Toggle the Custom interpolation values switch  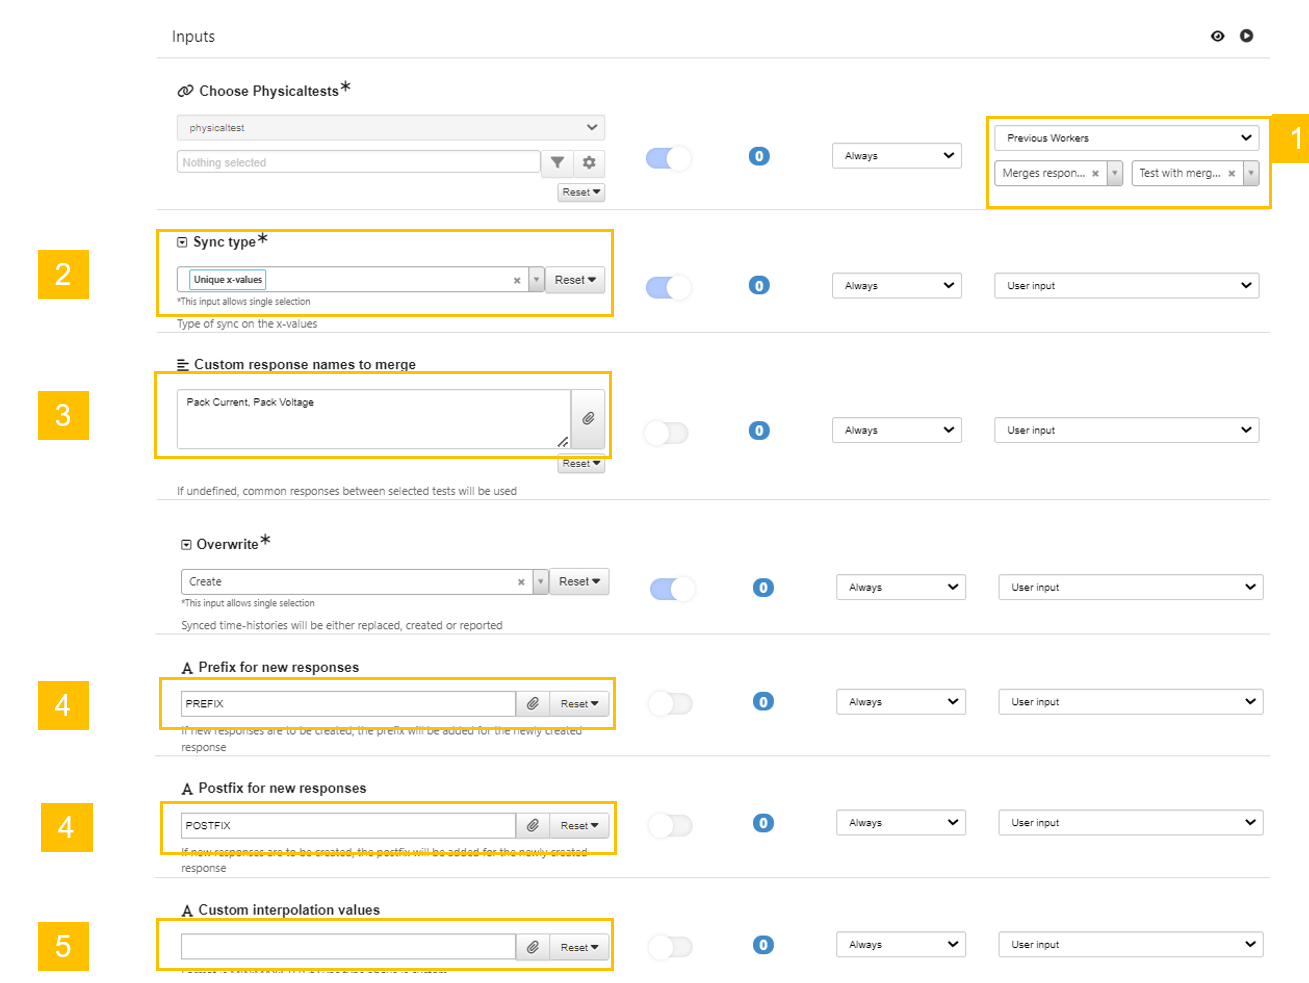click(671, 947)
